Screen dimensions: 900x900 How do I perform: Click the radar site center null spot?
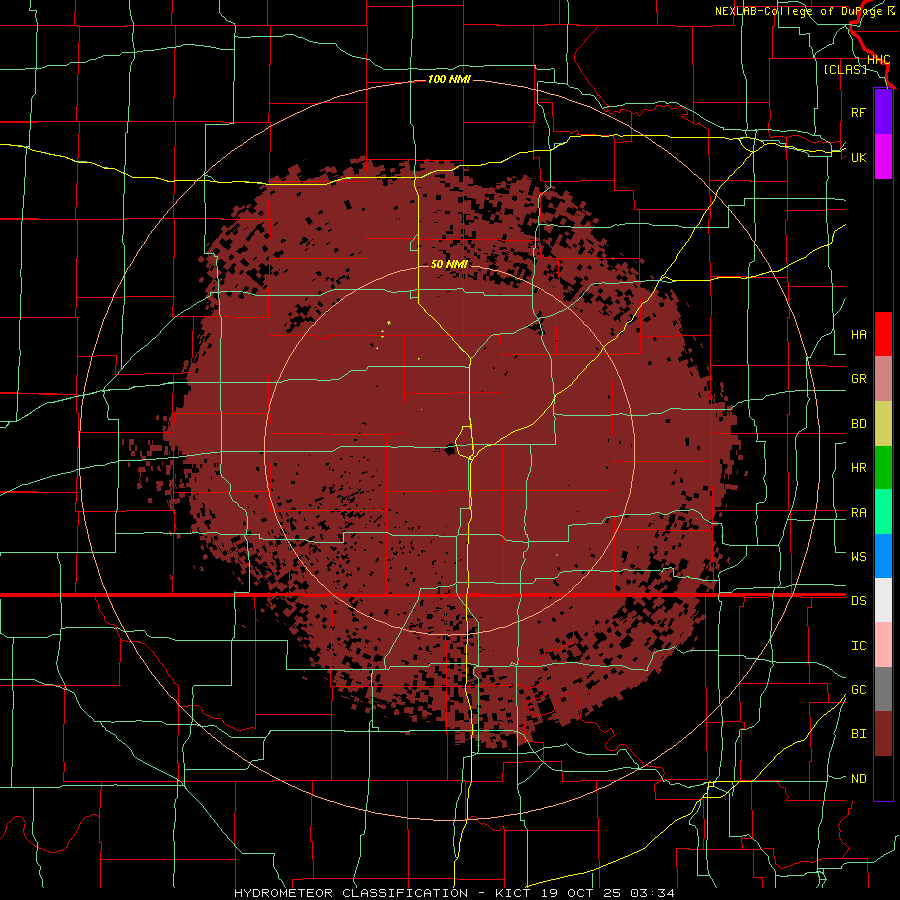click(x=450, y=450)
